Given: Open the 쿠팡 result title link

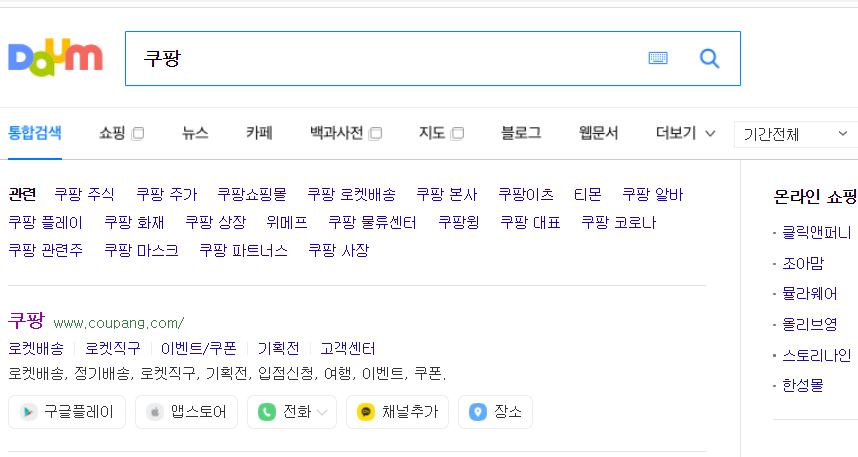Looking at the screenshot, I should click(x=26, y=321).
